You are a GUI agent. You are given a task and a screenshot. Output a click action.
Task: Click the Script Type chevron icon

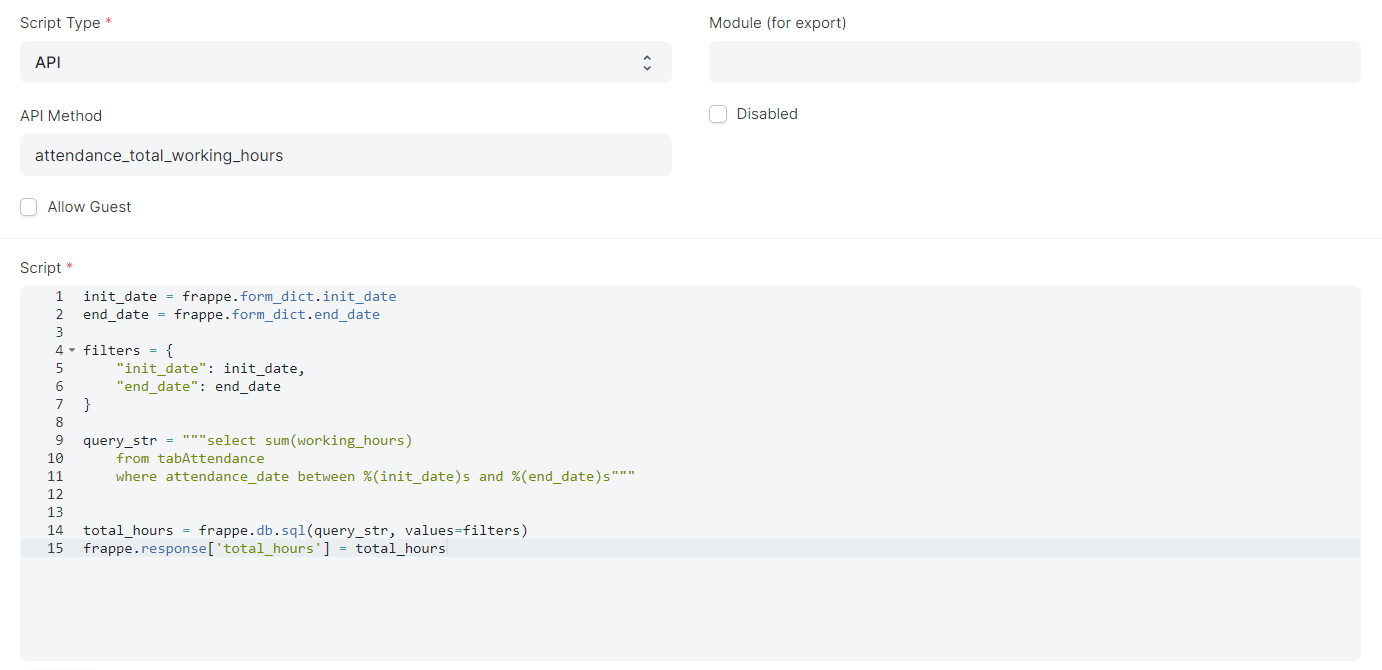point(647,61)
